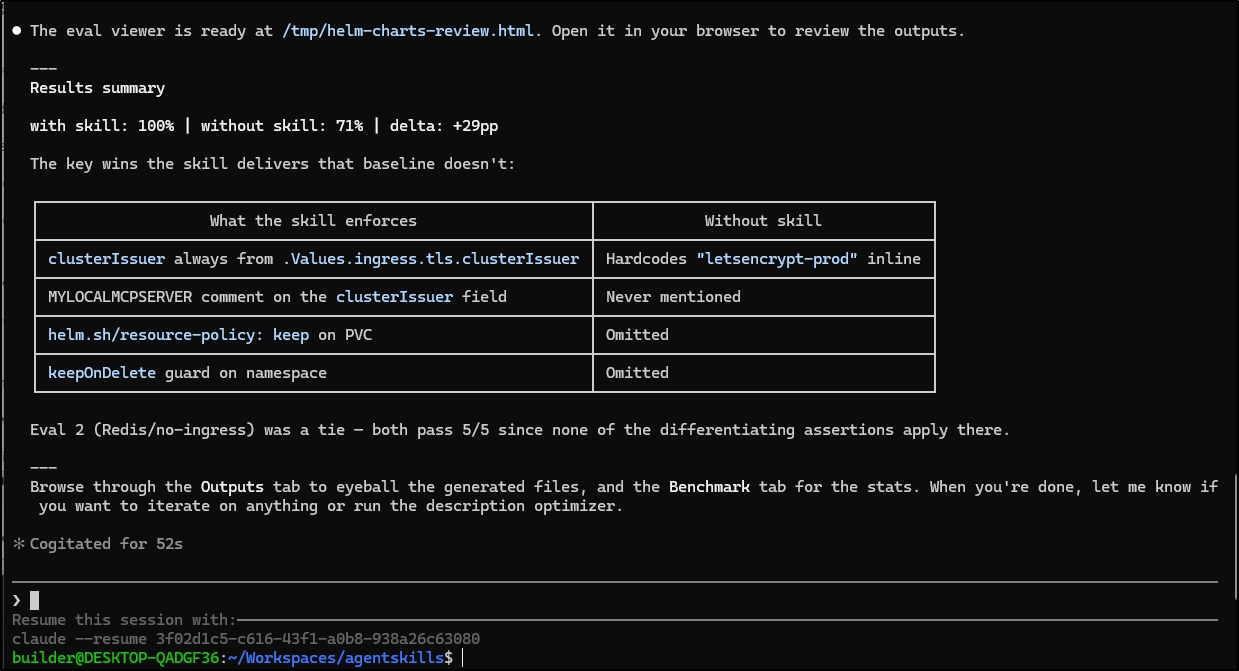Click helm.sh/resource-policy: keep code text

(x=178, y=335)
